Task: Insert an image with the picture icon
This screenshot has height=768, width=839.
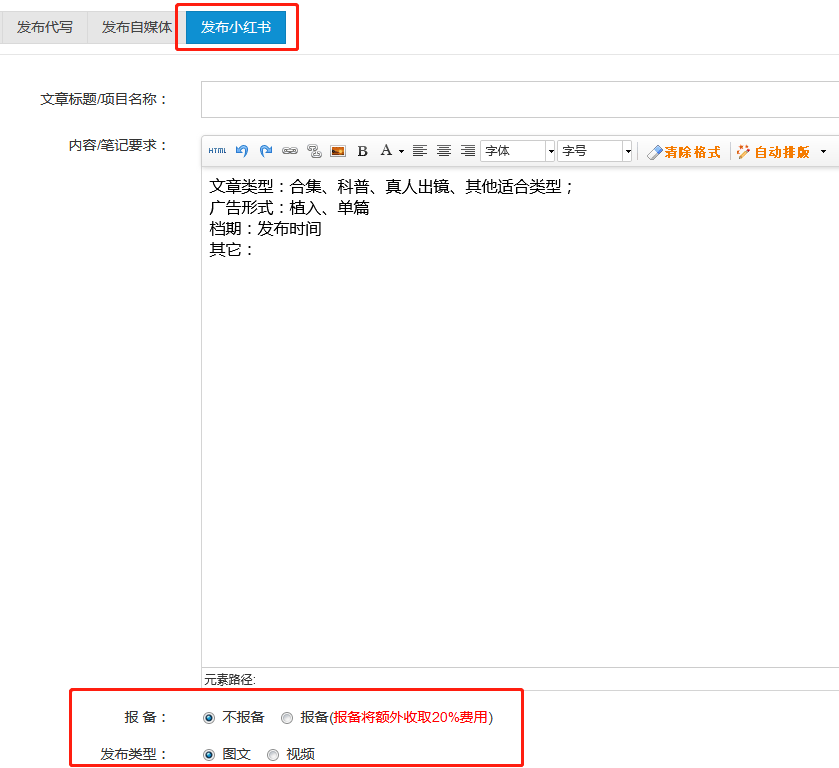Action: [x=338, y=151]
